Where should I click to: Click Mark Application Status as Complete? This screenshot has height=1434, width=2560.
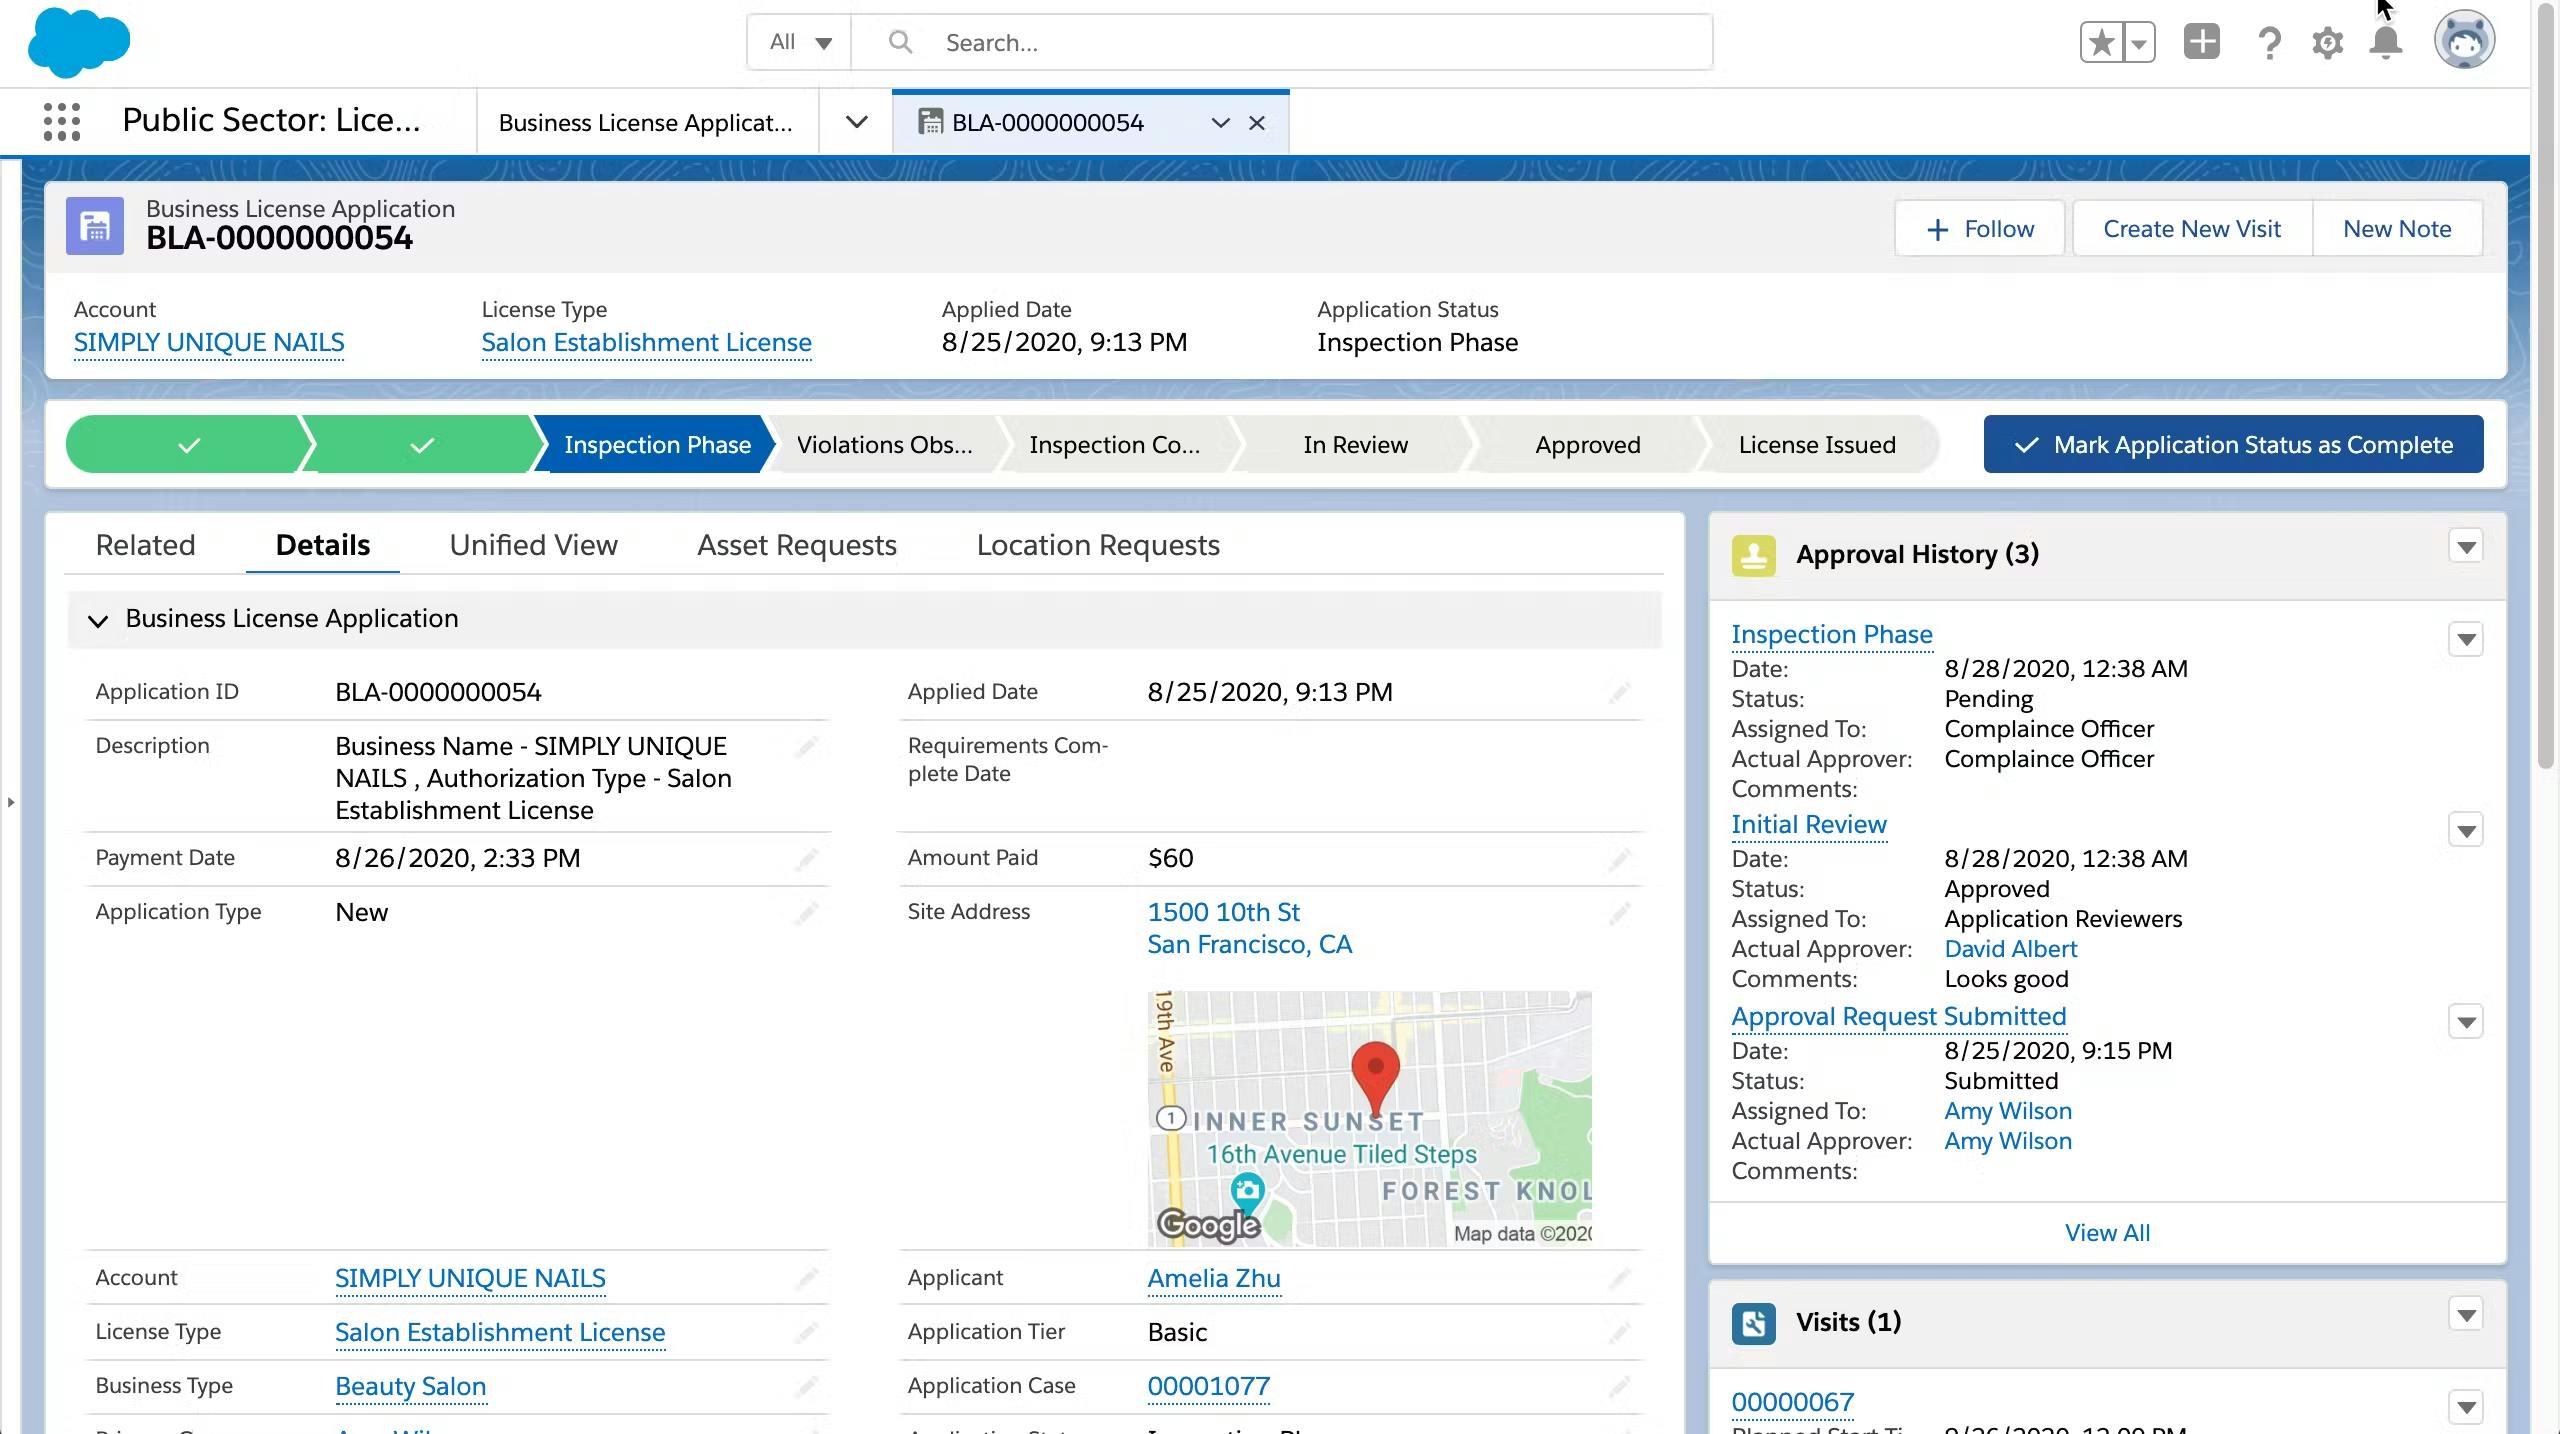point(2233,445)
